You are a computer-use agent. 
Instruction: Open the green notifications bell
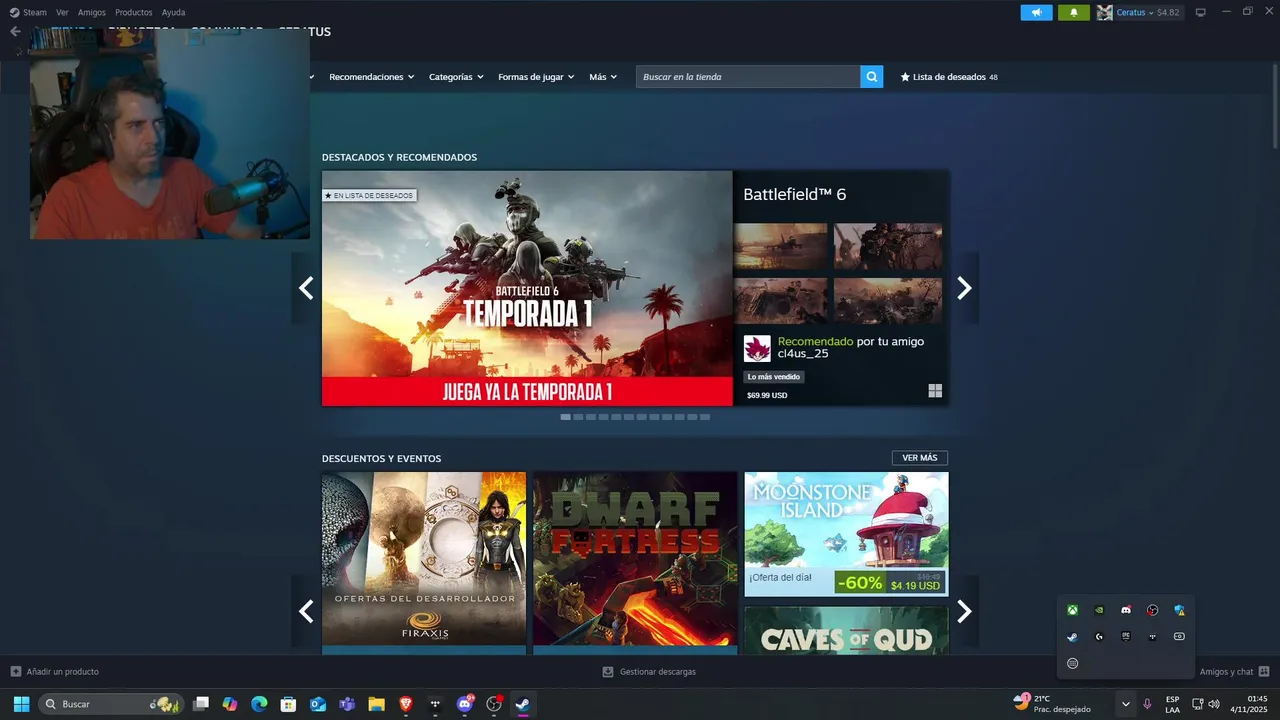tap(1074, 12)
